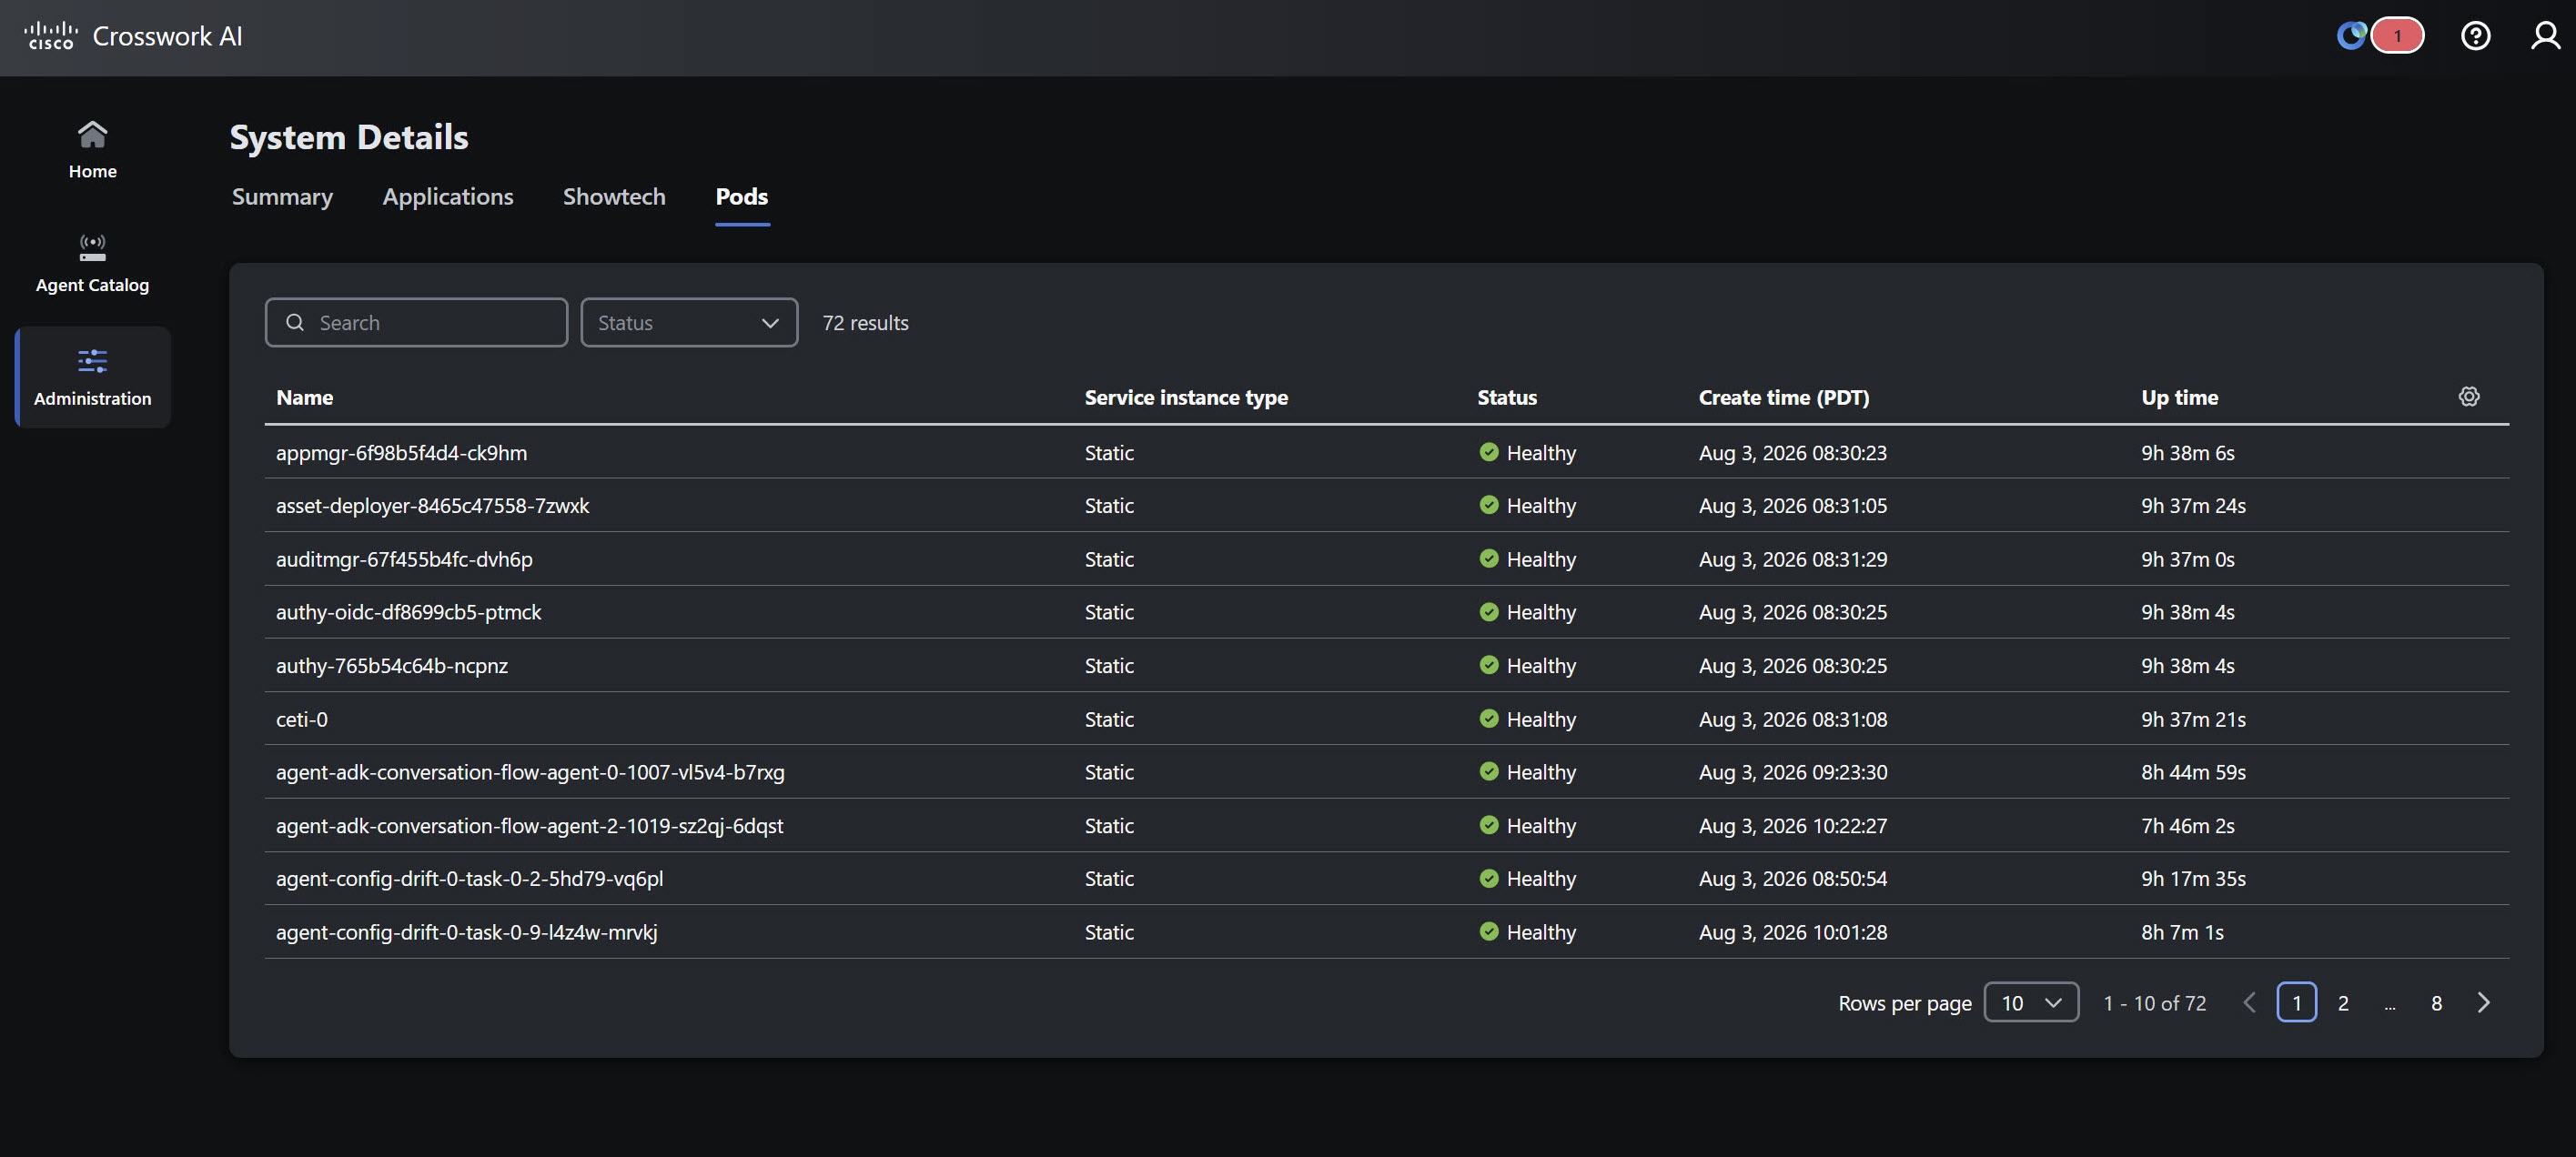
Task: Click the Cisco logo in header
Action: tap(51, 36)
